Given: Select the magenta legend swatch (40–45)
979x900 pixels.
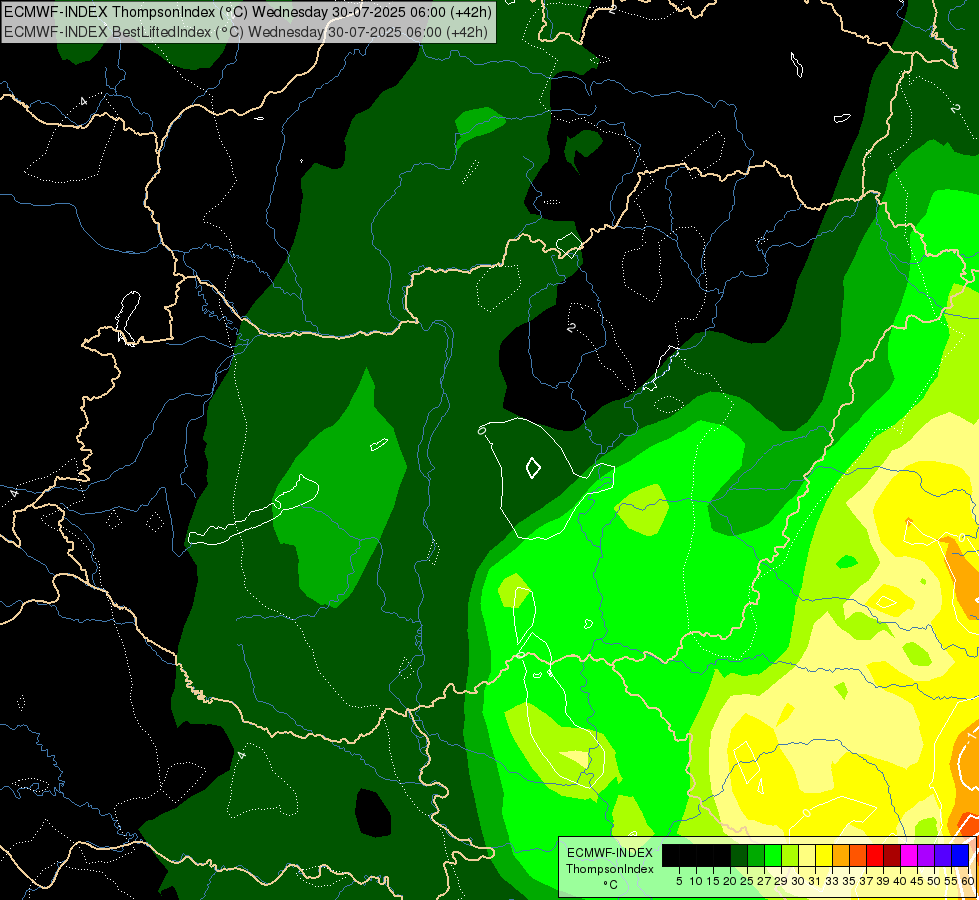Looking at the screenshot, I should 909,856.
